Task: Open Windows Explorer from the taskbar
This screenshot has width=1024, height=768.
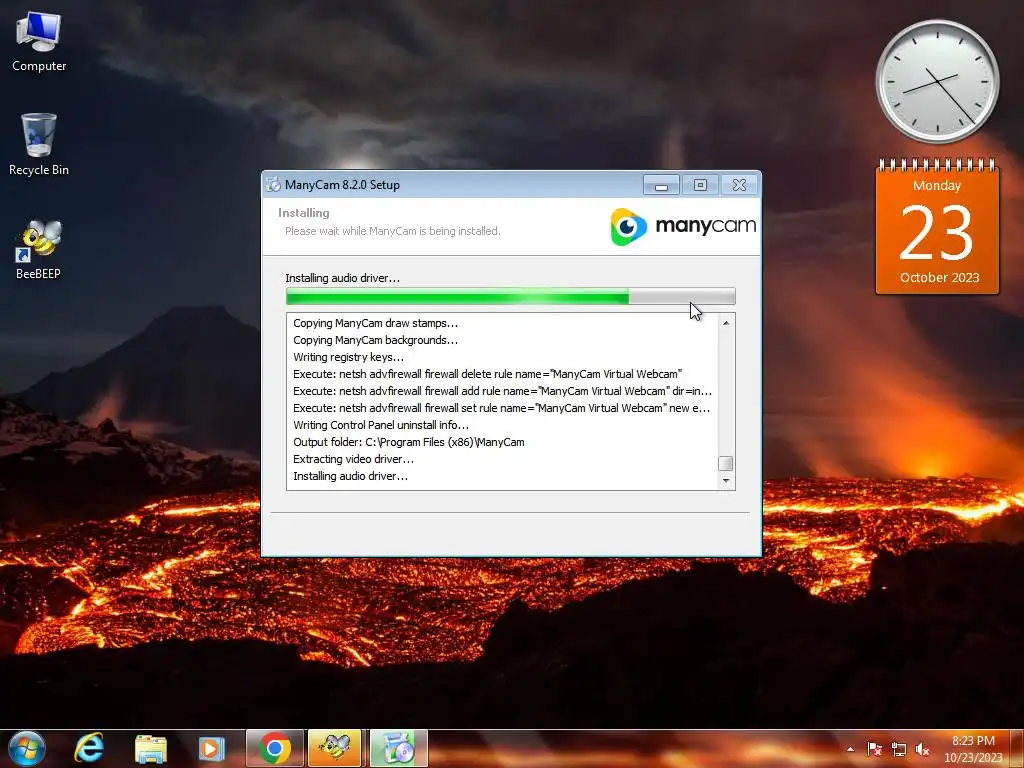Action: click(151, 748)
